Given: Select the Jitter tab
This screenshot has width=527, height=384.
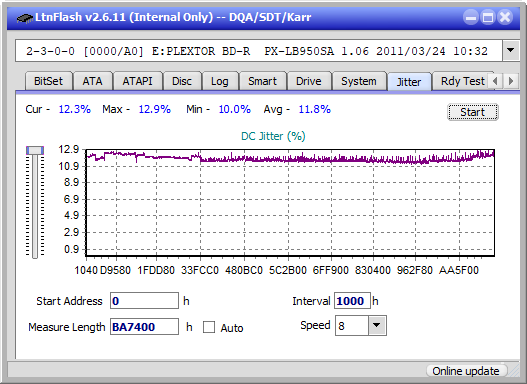Looking at the screenshot, I should coord(409,82).
